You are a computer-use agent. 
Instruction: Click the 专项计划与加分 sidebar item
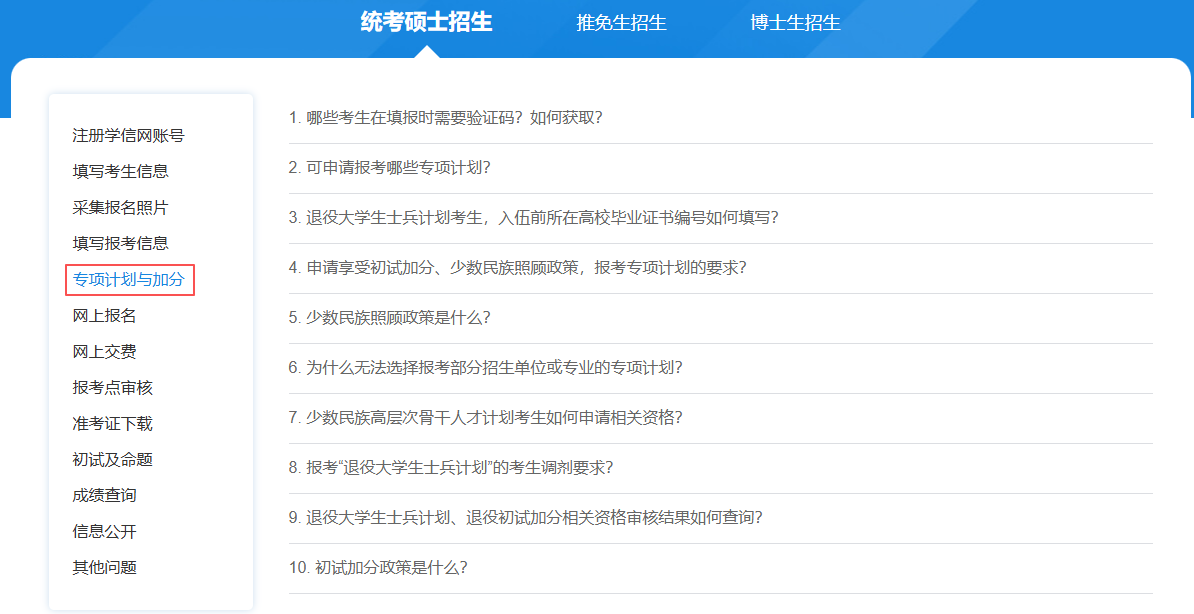pos(129,280)
